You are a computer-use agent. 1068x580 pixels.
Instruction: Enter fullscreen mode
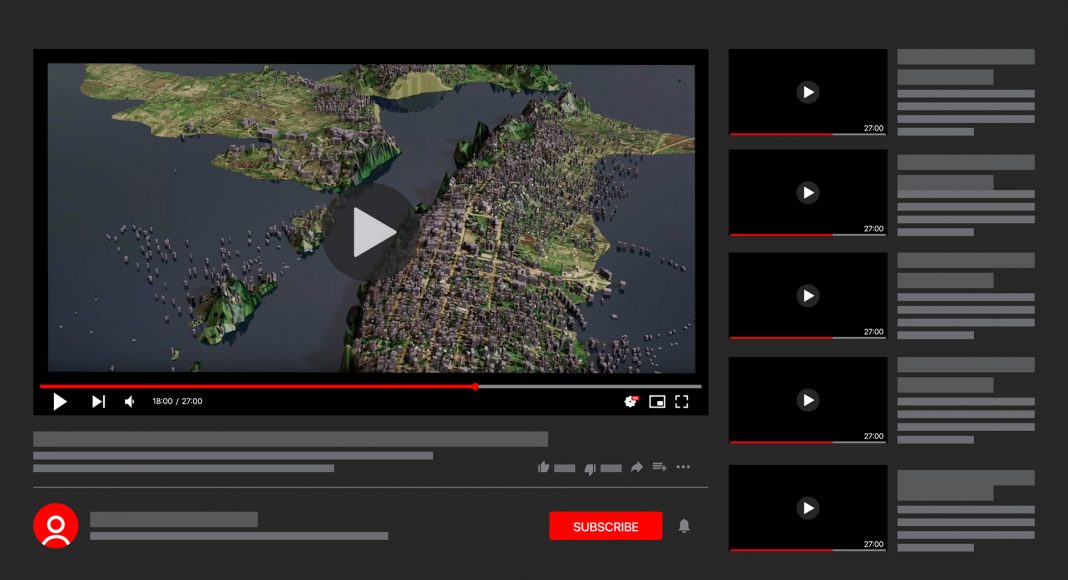(682, 402)
